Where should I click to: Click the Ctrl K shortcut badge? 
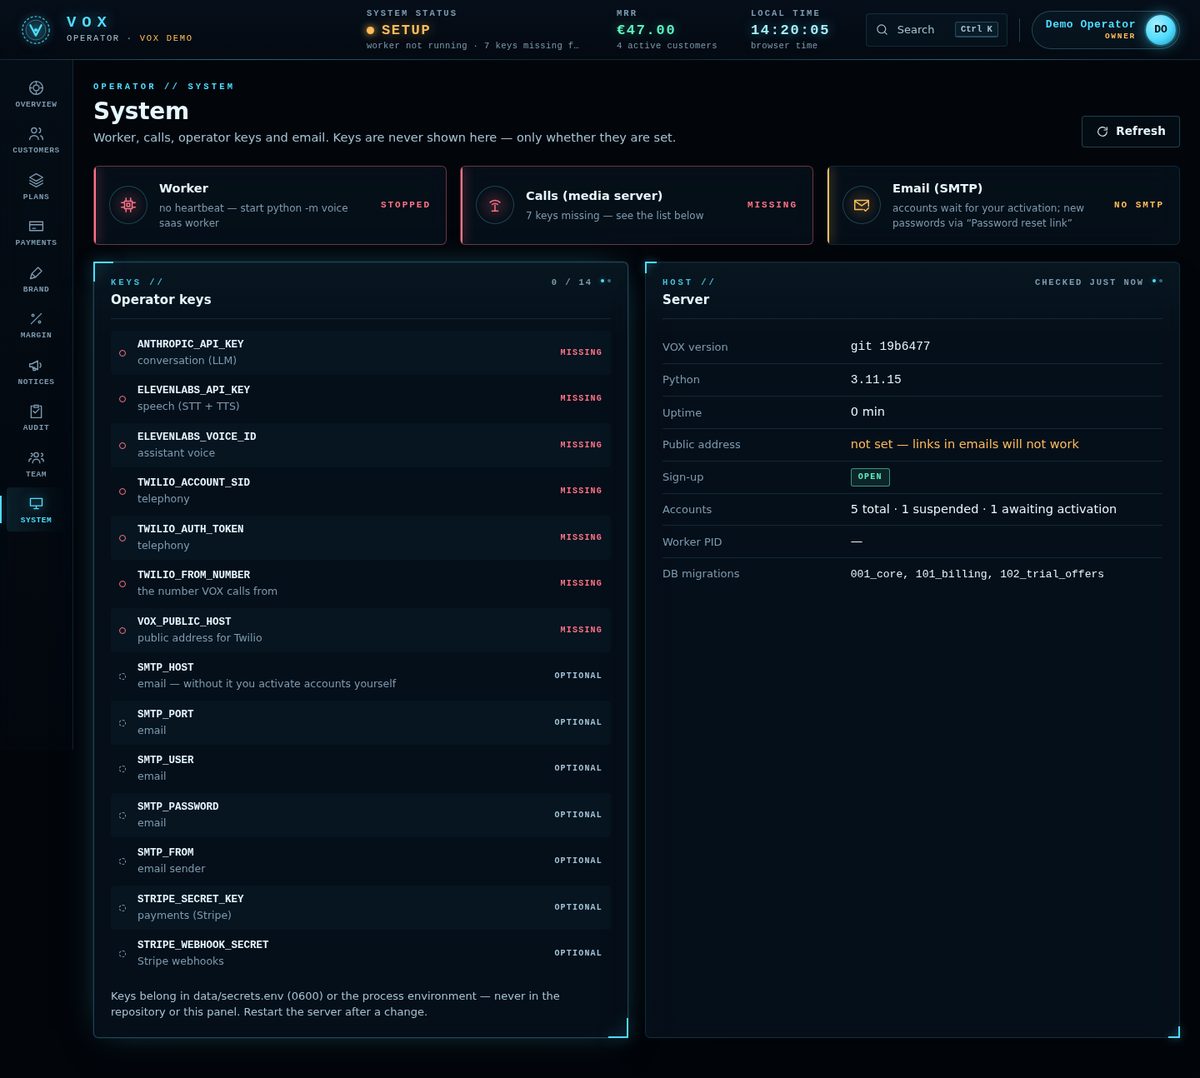[x=977, y=30]
